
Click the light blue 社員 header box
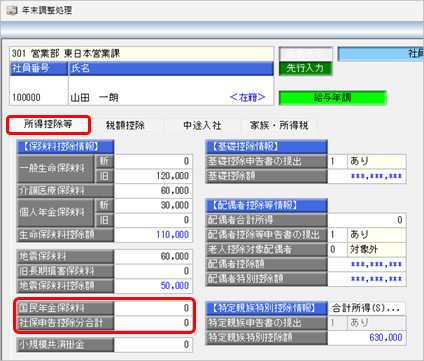pyautogui.click(x=381, y=54)
